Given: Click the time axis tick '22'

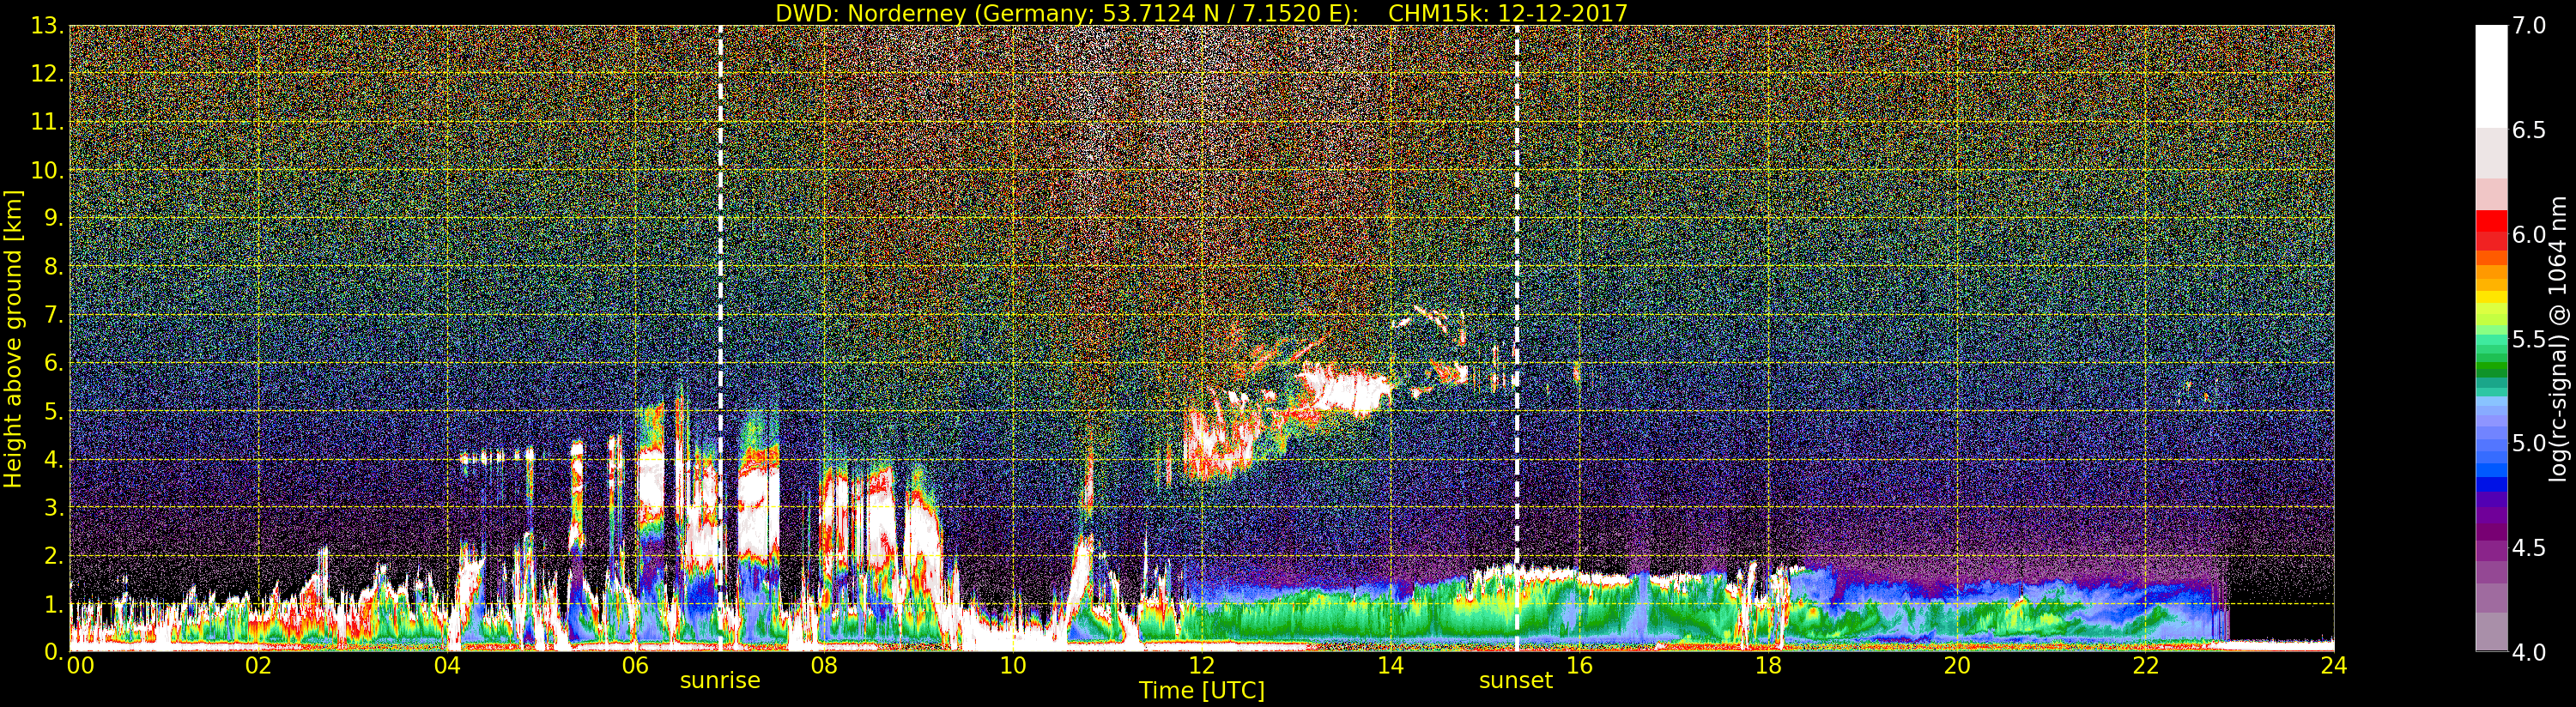Looking at the screenshot, I should coord(2146,666).
